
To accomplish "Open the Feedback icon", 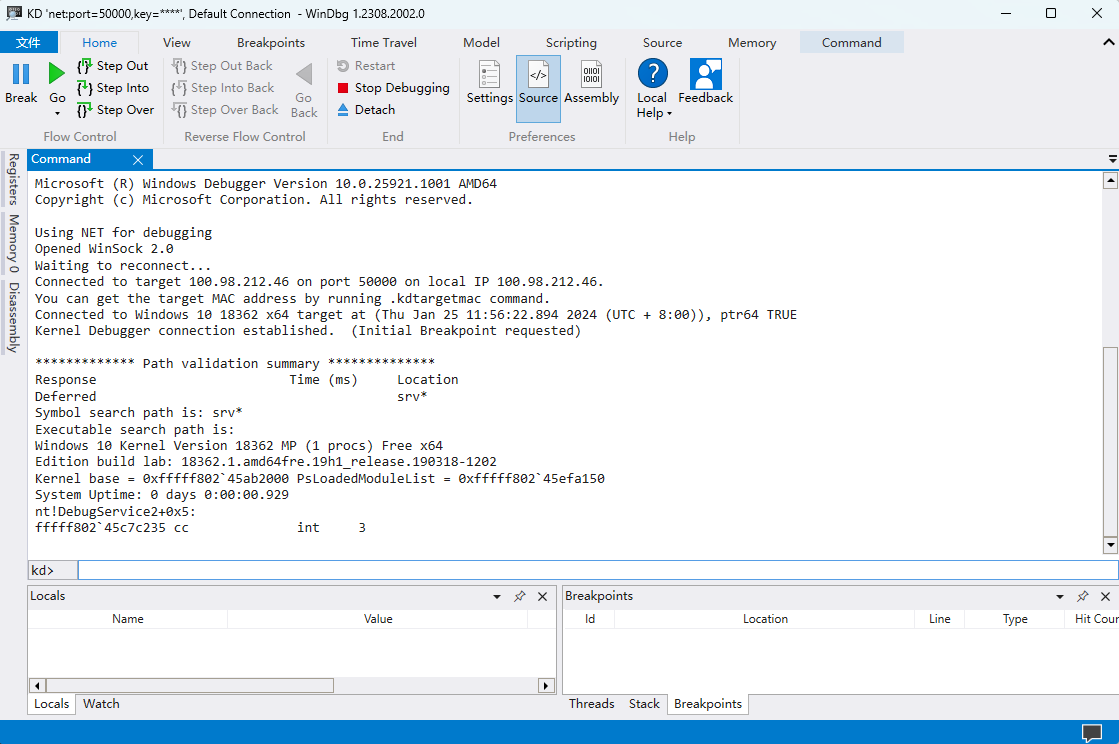I will (705, 75).
